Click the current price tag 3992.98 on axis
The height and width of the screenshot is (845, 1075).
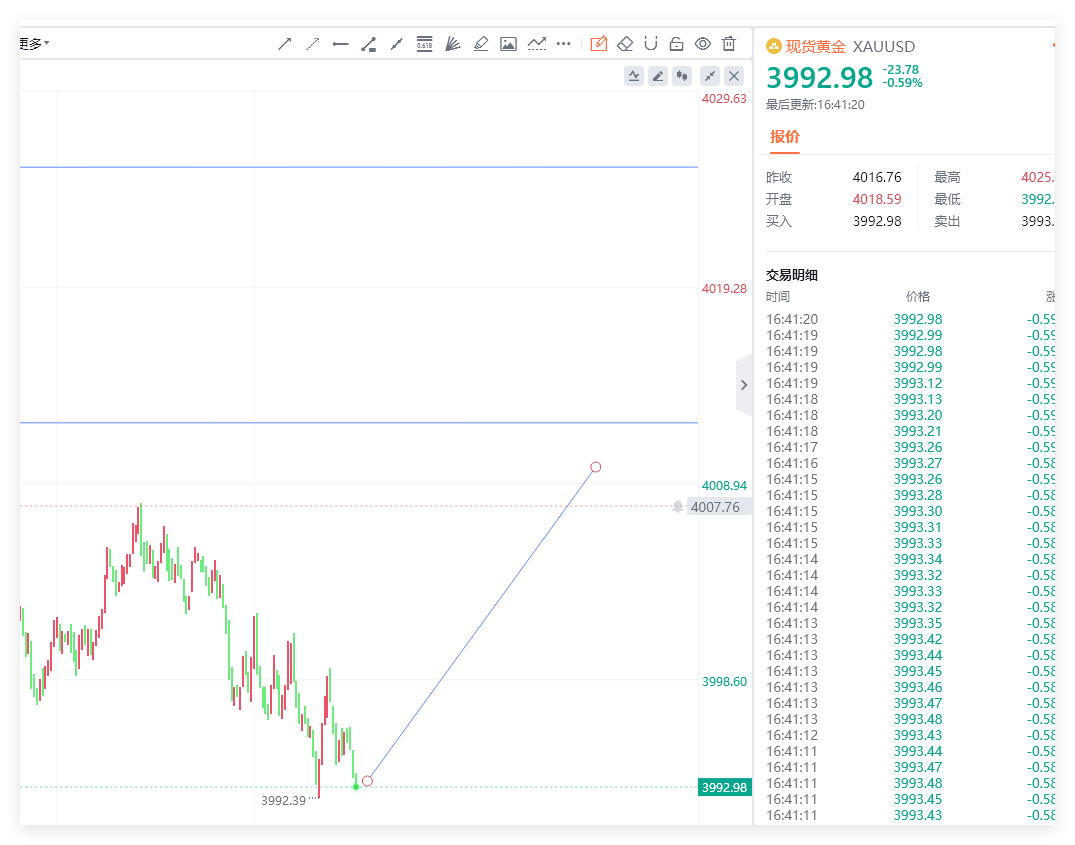coord(725,787)
